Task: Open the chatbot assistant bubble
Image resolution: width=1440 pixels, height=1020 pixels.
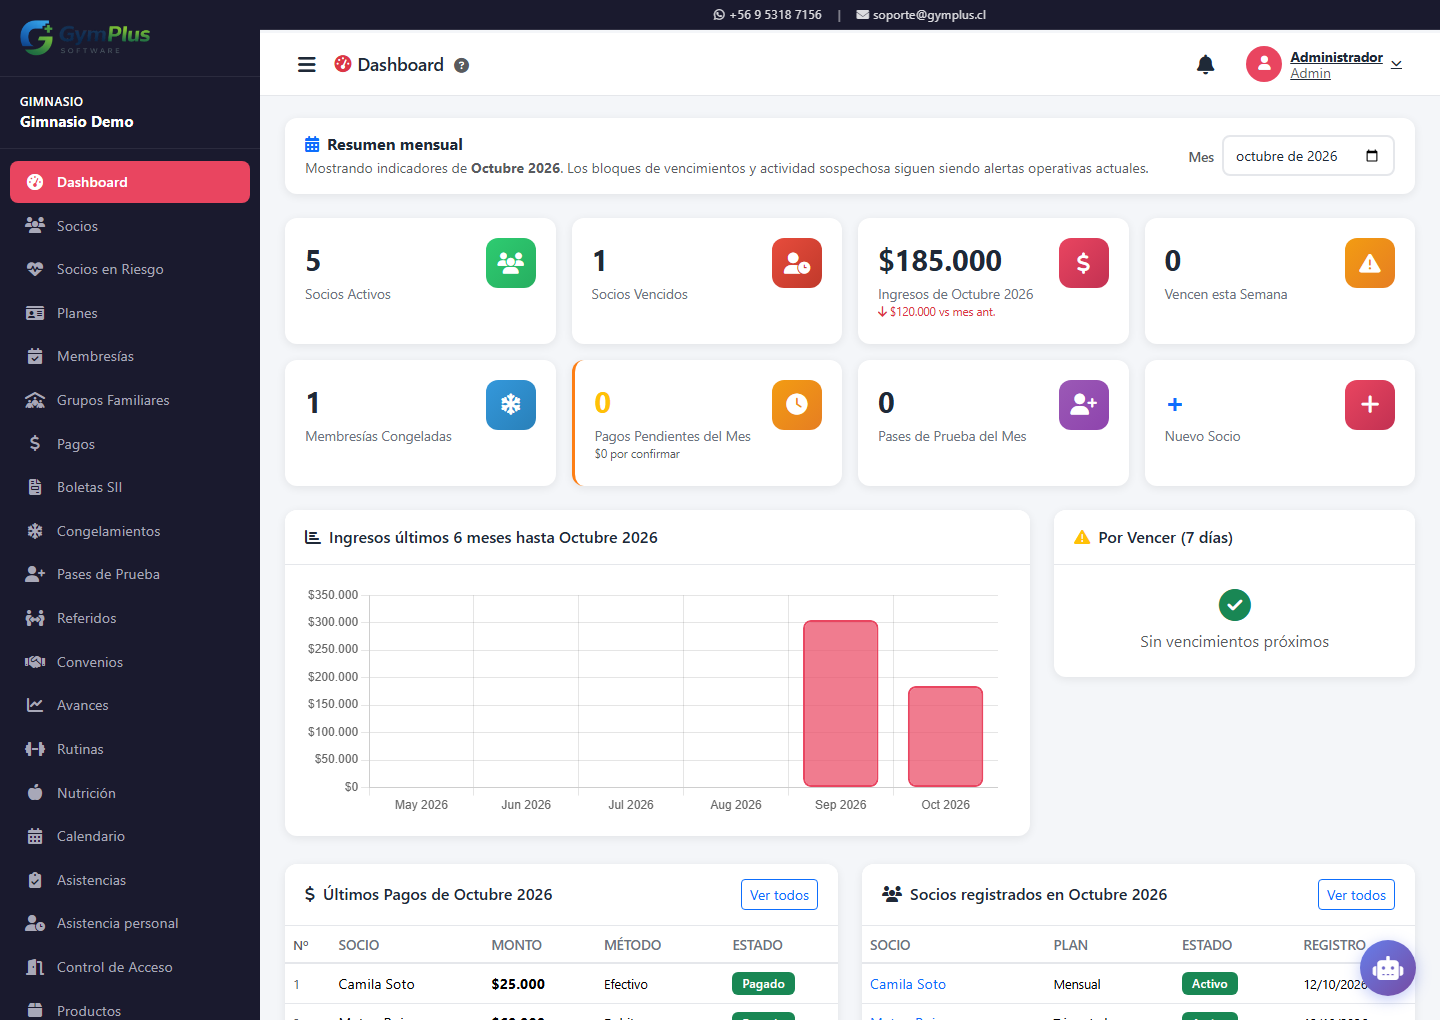Action: [x=1388, y=968]
